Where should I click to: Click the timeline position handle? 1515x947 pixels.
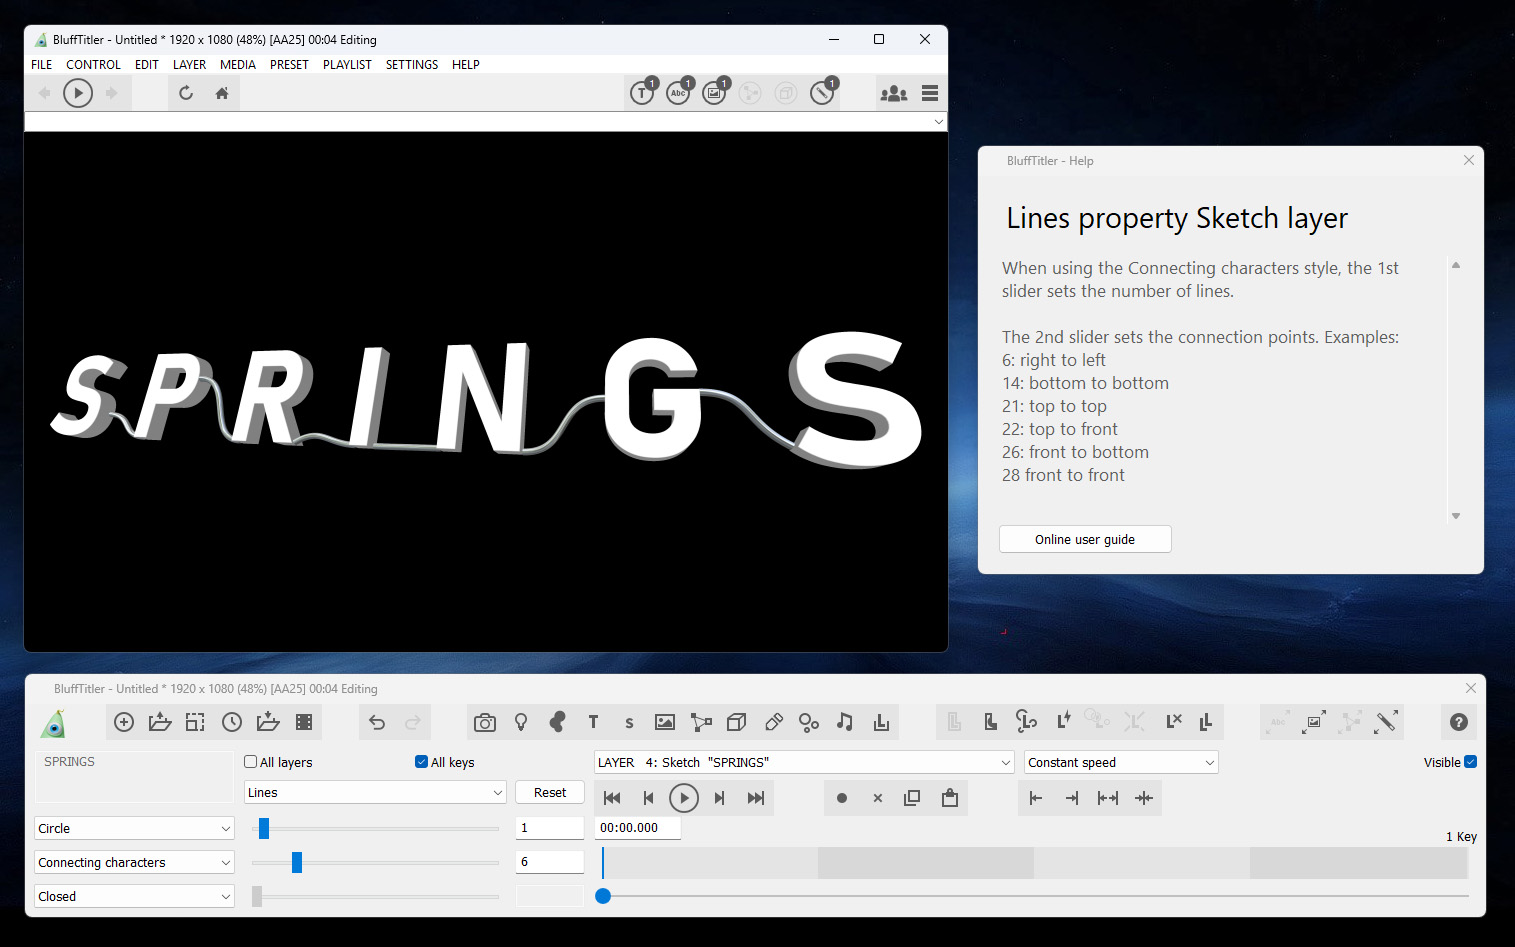click(603, 896)
